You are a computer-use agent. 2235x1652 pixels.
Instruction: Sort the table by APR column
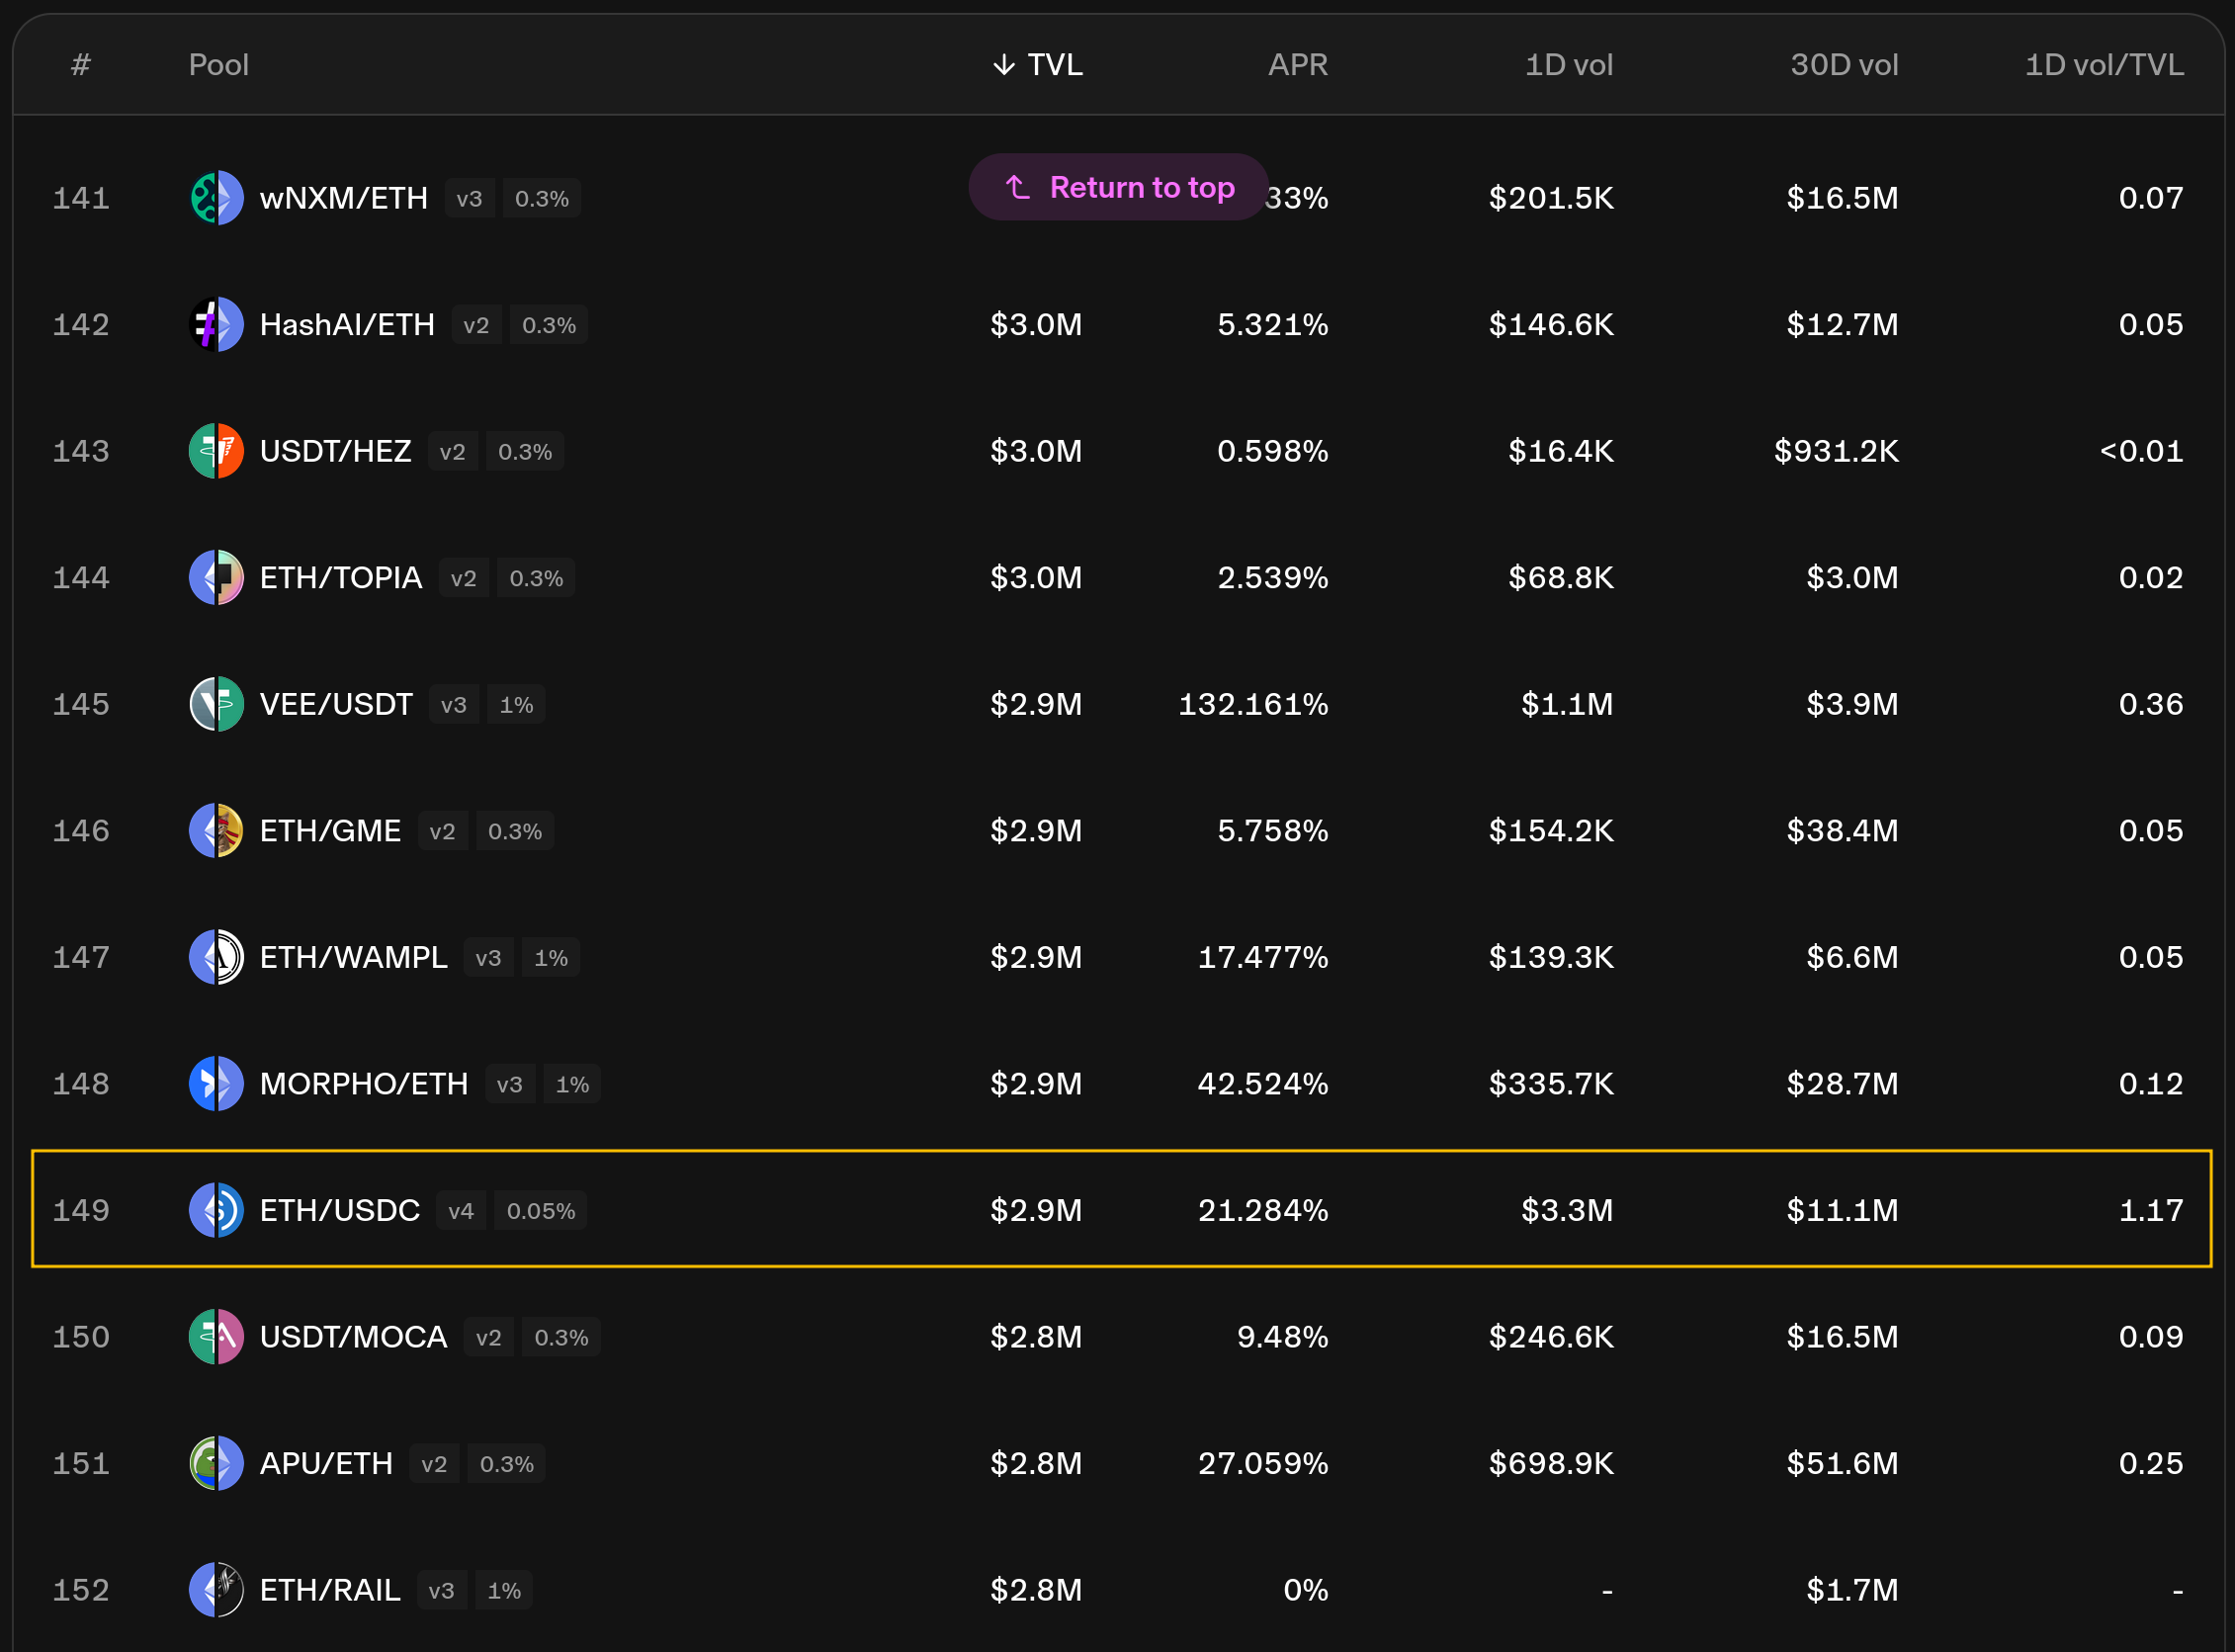click(x=1297, y=65)
